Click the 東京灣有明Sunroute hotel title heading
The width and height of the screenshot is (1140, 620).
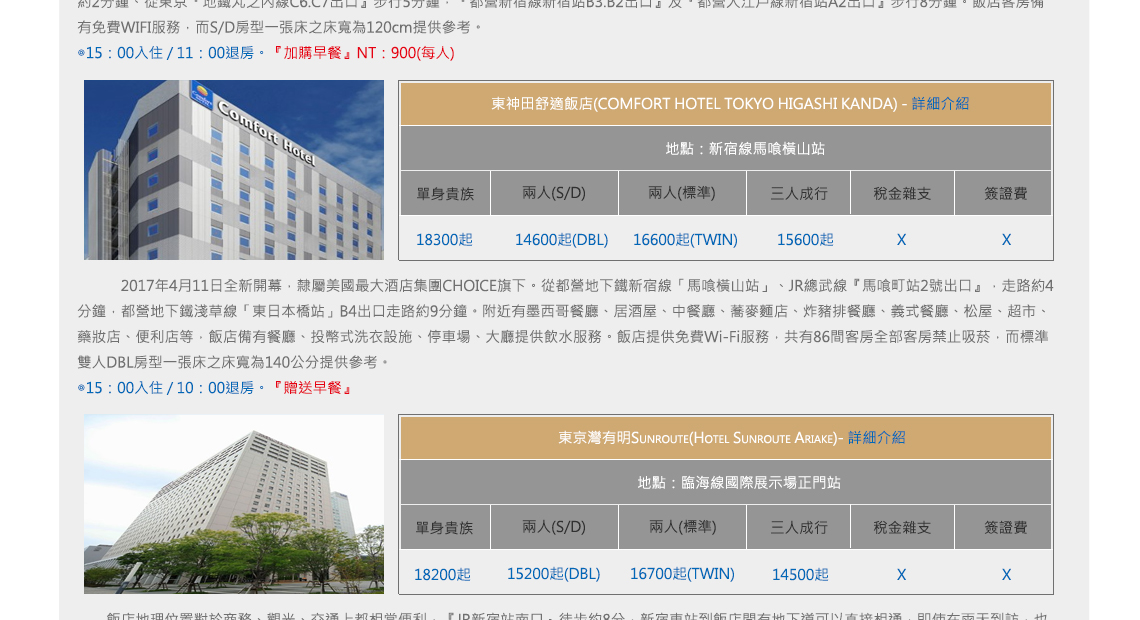click(x=698, y=437)
